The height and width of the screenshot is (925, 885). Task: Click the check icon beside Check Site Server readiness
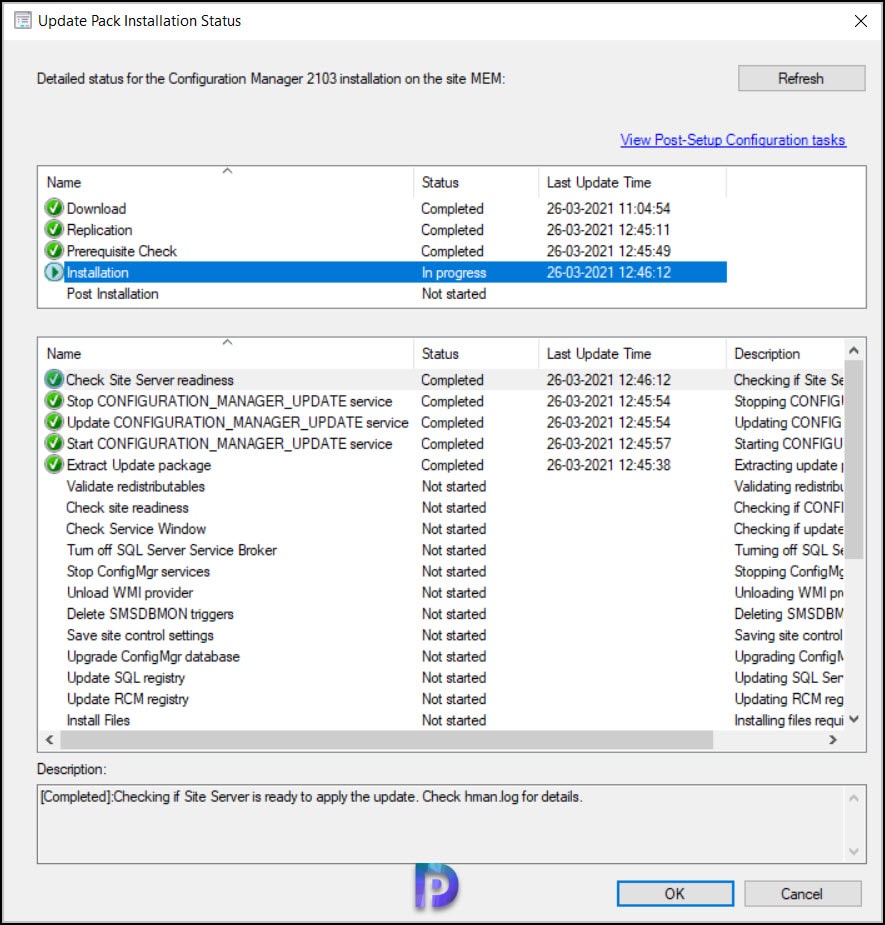coord(54,379)
